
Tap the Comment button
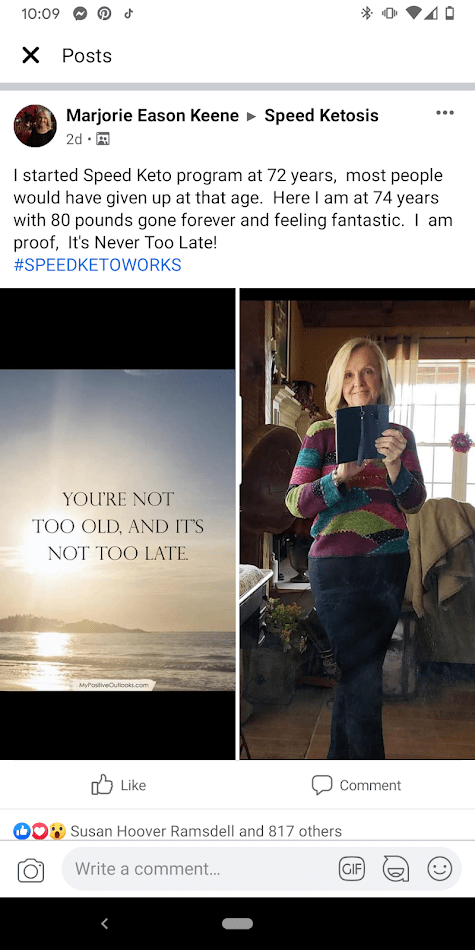click(356, 785)
